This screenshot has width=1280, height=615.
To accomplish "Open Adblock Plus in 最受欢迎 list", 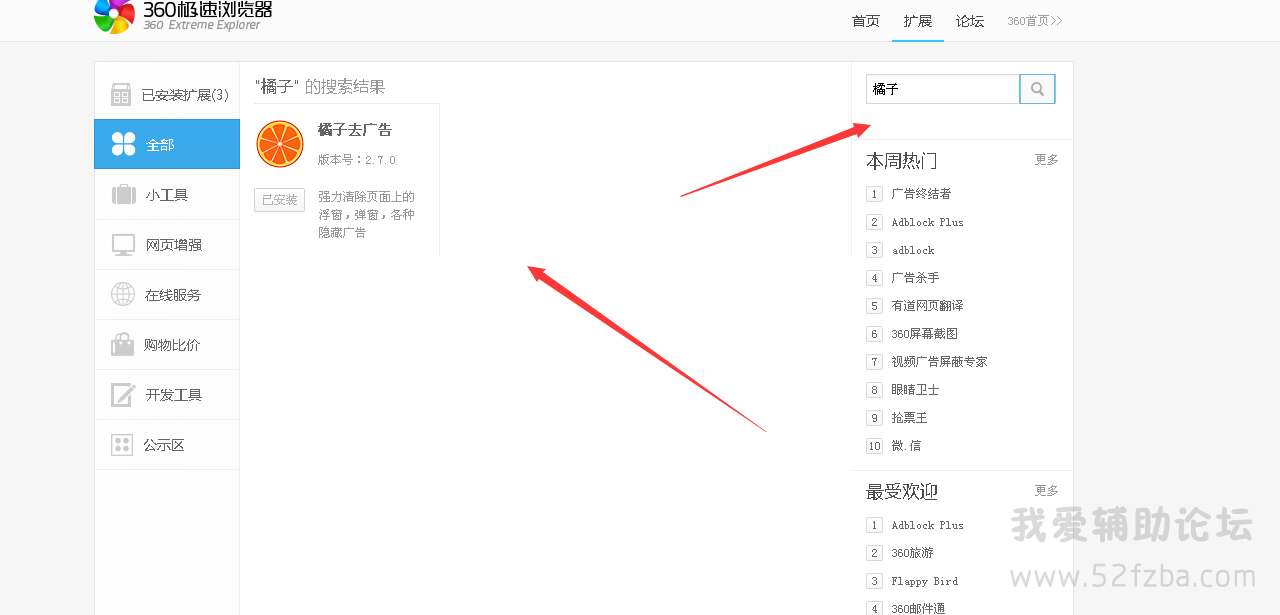I will coord(928,525).
